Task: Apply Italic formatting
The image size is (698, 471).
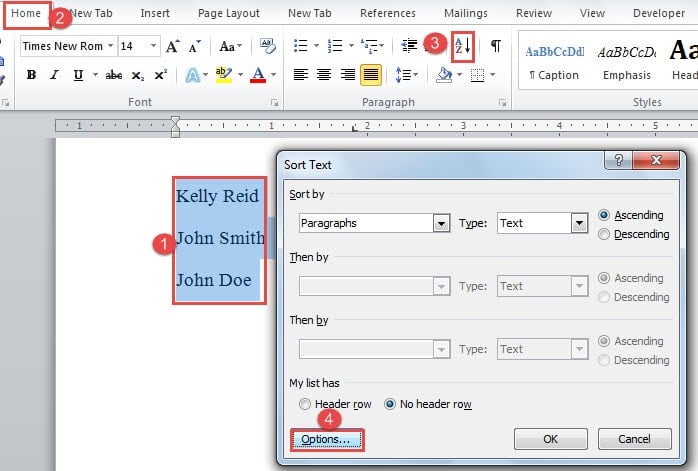Action: 54,75
